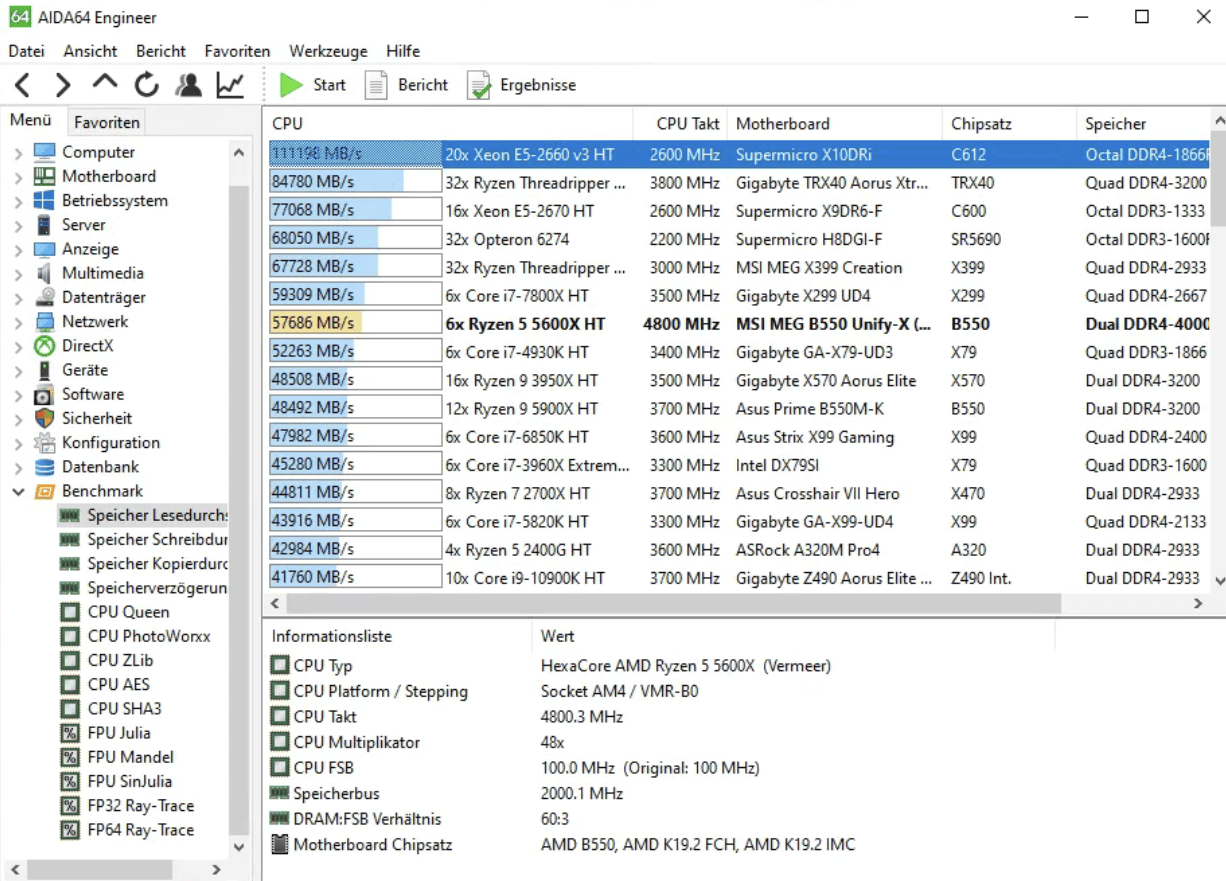Screen dimensions: 1226x881
Task: Select the Server tree icon
Action: 45,225
